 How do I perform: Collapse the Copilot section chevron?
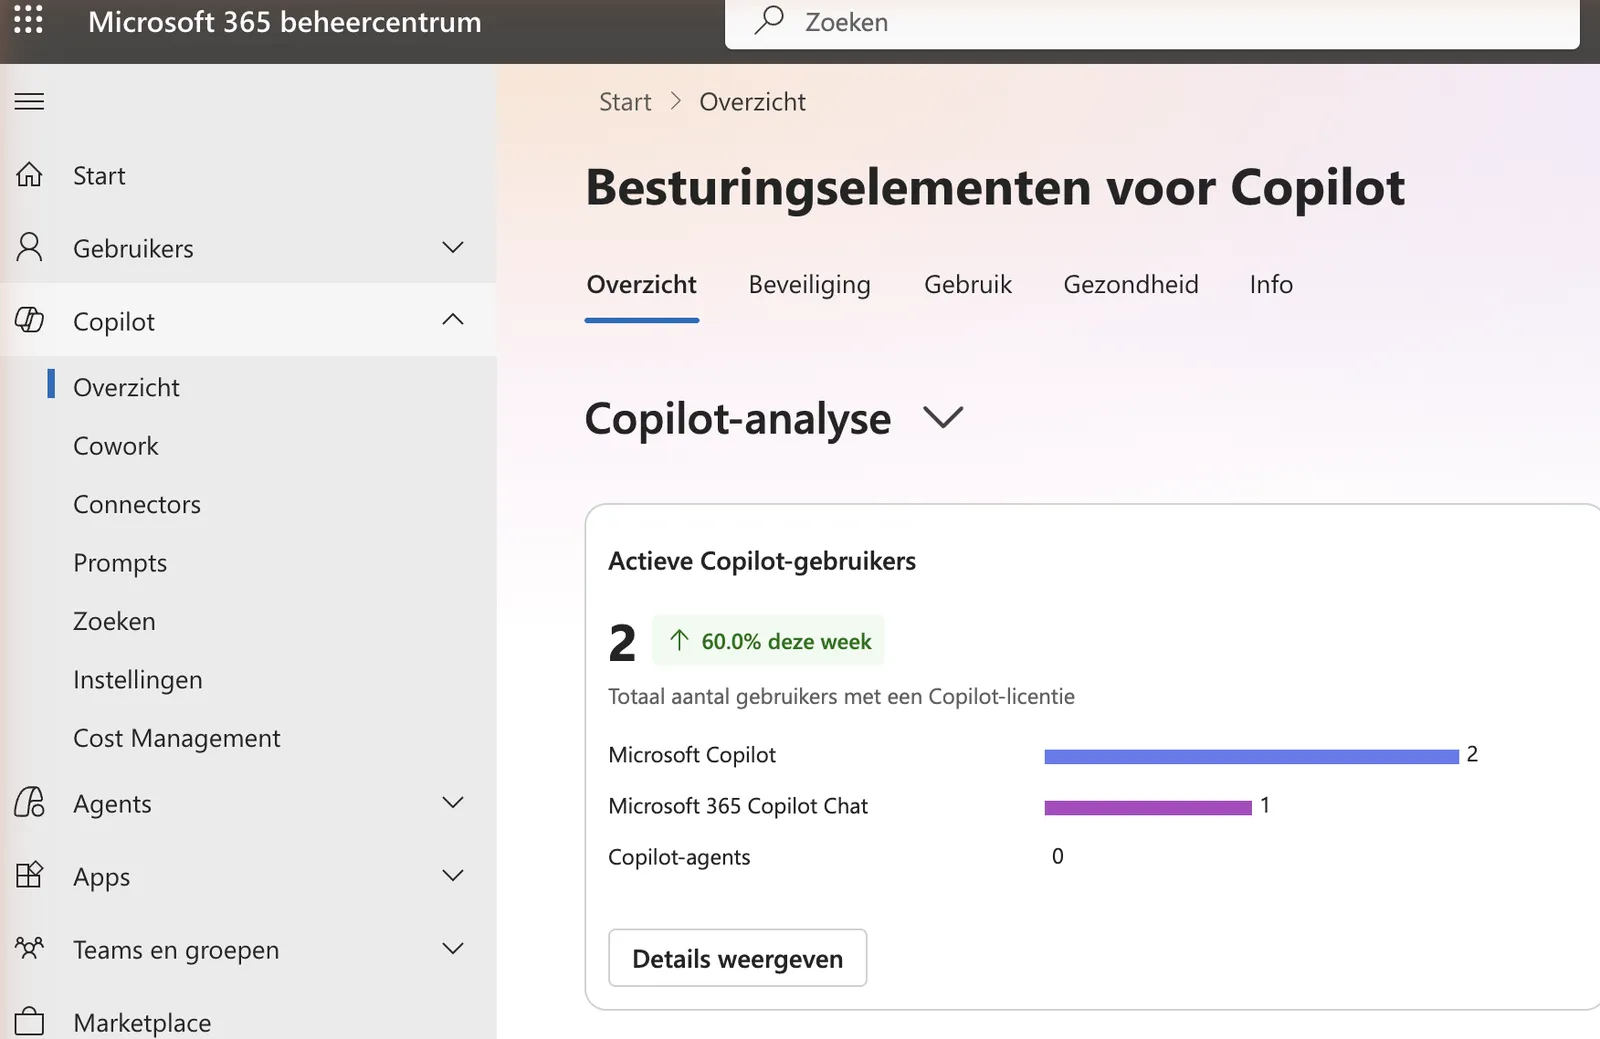(453, 319)
